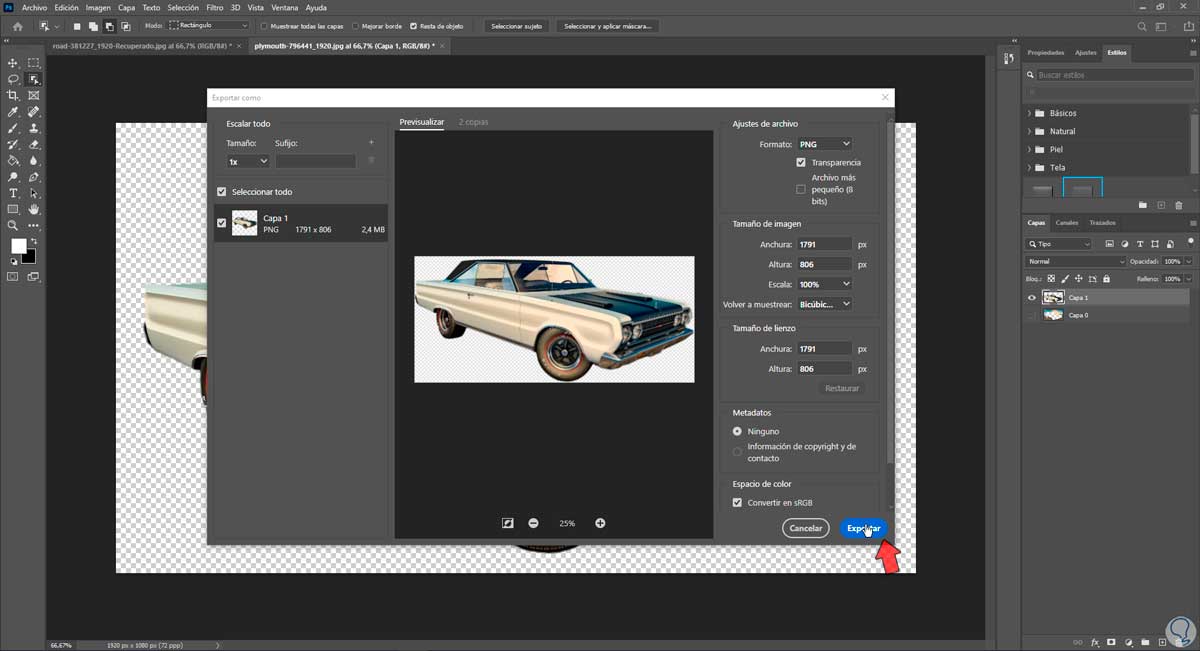Screen dimensions: 1200x651
Task: Select the Horizontal Type tool
Action: [13, 193]
